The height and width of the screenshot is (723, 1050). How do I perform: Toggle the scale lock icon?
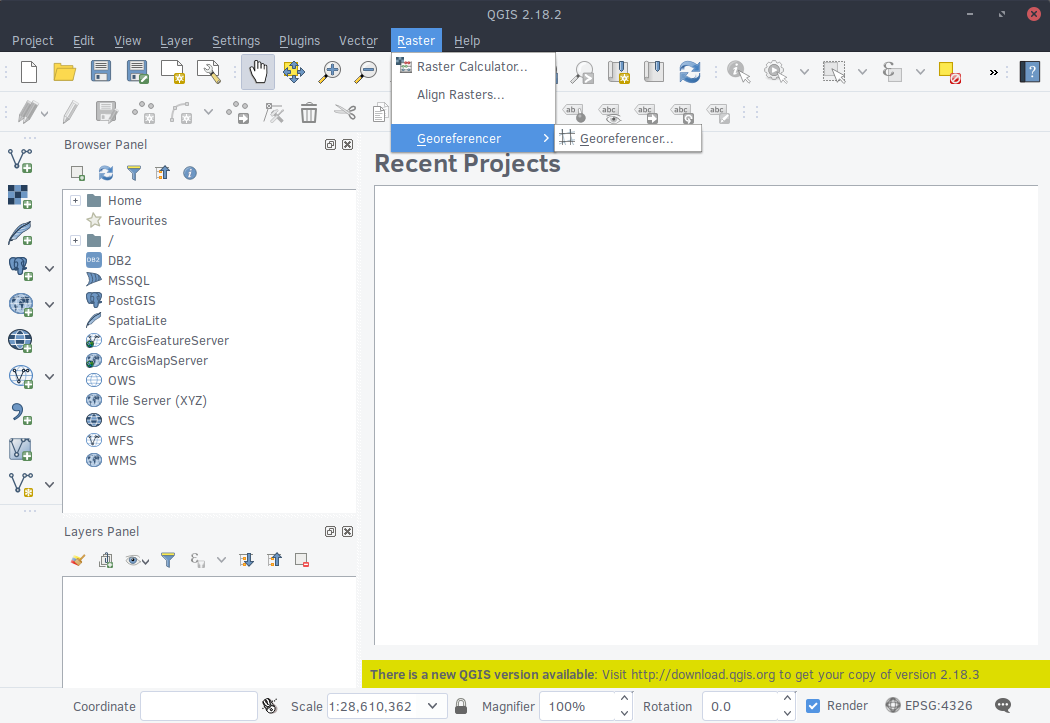coord(461,706)
